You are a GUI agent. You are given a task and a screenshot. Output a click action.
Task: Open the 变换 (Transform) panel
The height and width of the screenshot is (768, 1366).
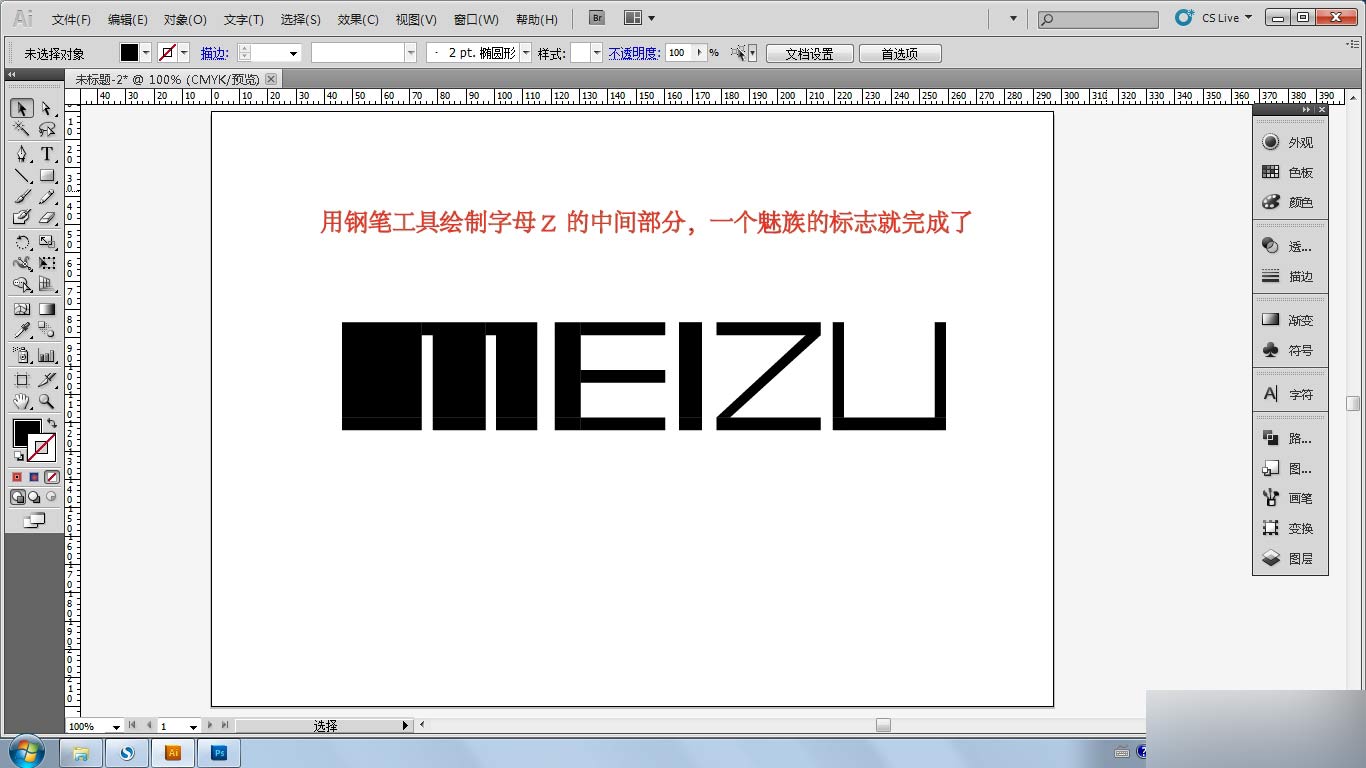pos(1290,529)
